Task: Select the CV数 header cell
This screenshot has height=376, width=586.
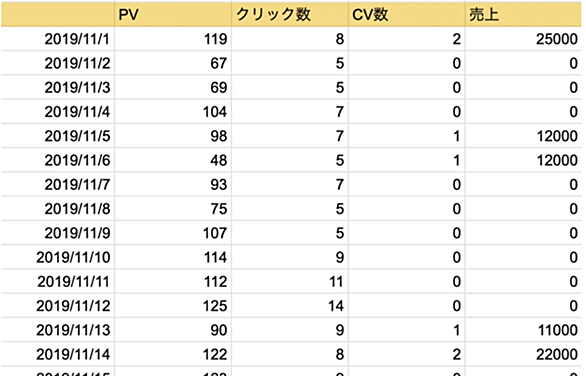Action: pyautogui.click(x=407, y=15)
